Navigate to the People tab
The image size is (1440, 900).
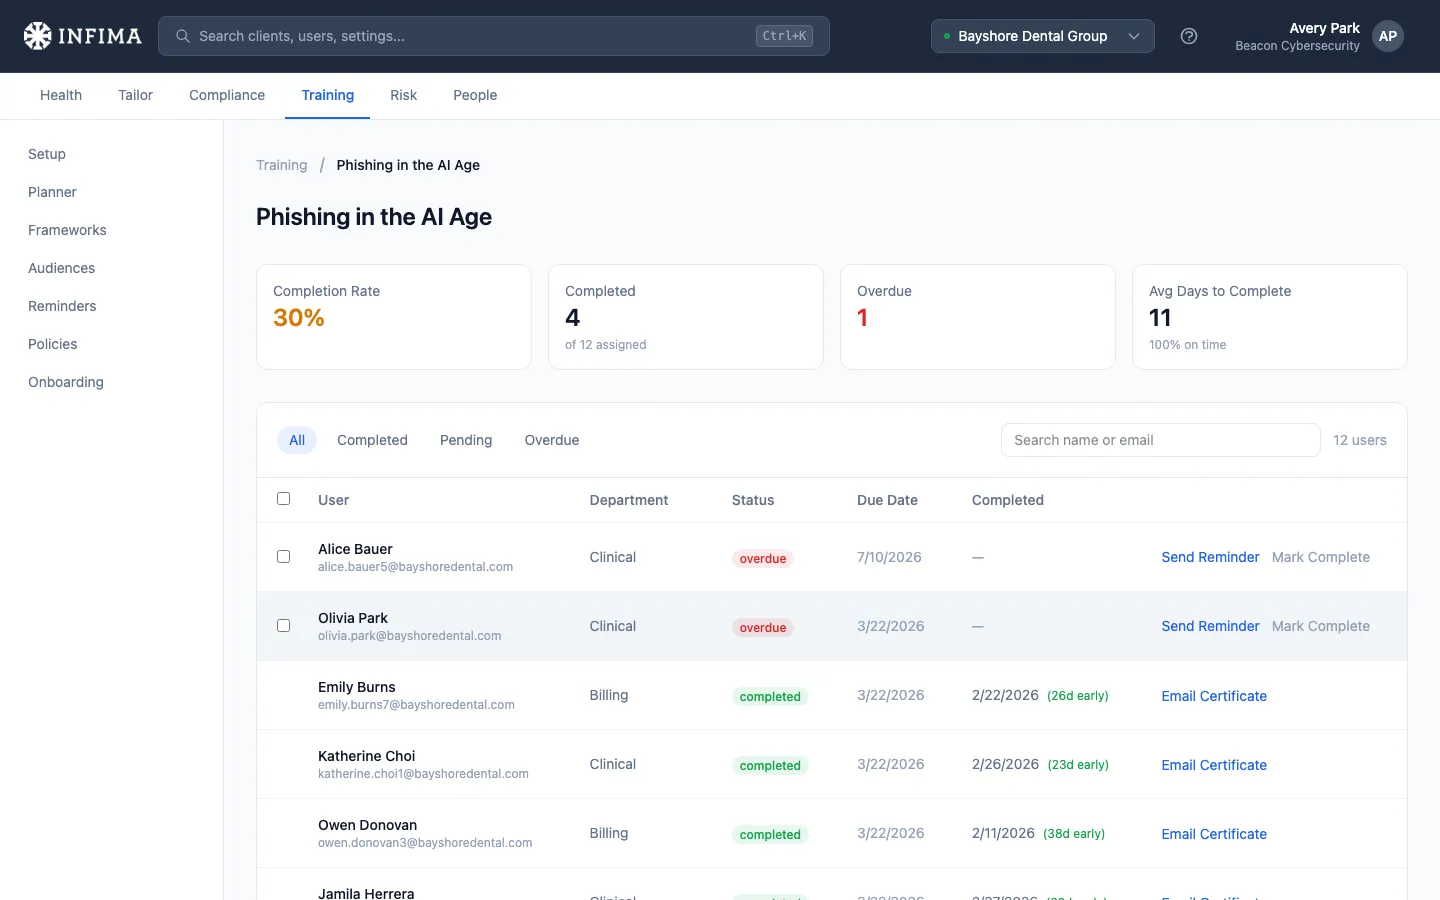tap(475, 95)
